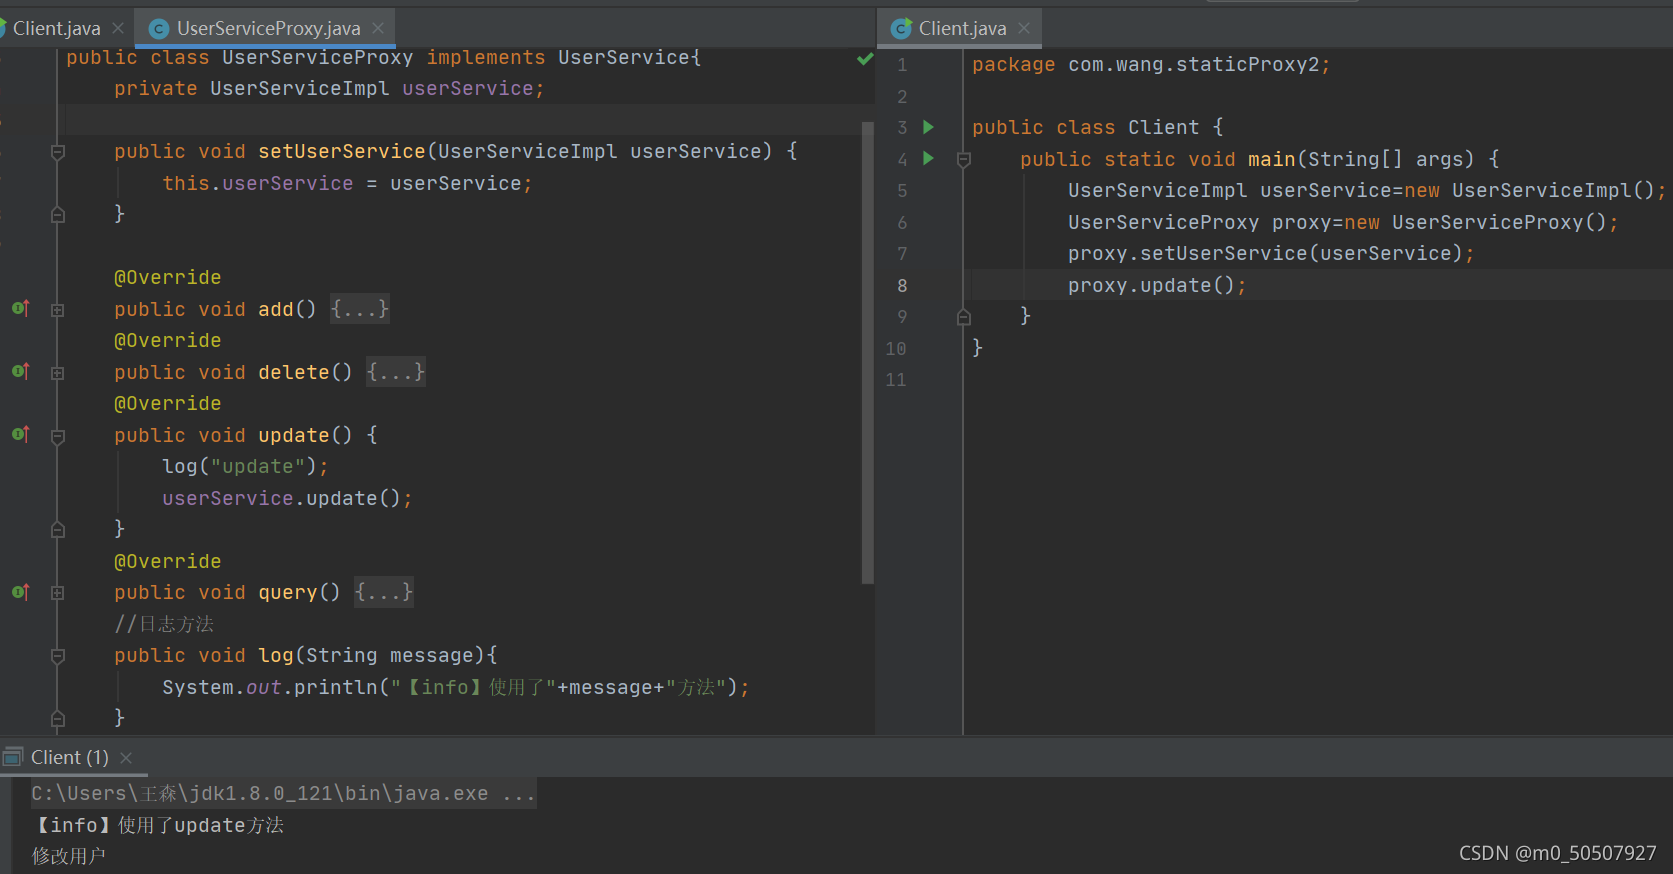Click the override gutter icon for add()

20,308
